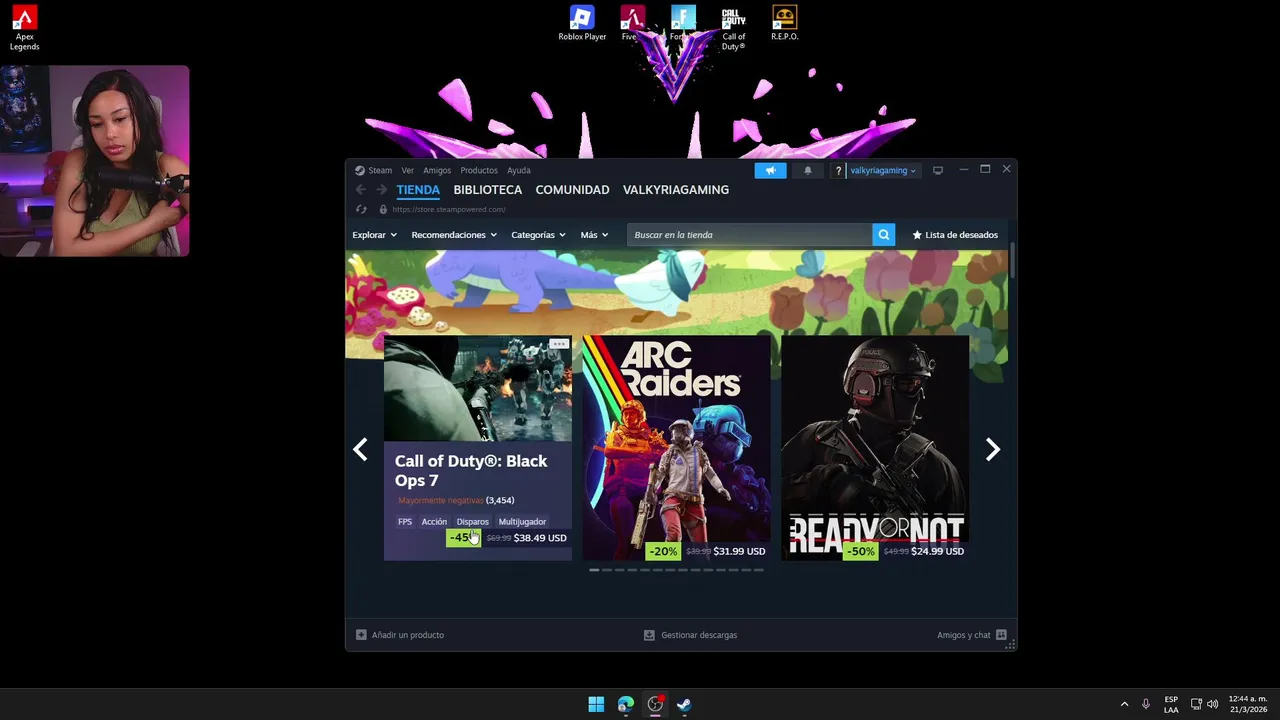Switch Steam to Big Picture mode icon
The image size is (1280, 720).
tap(938, 170)
